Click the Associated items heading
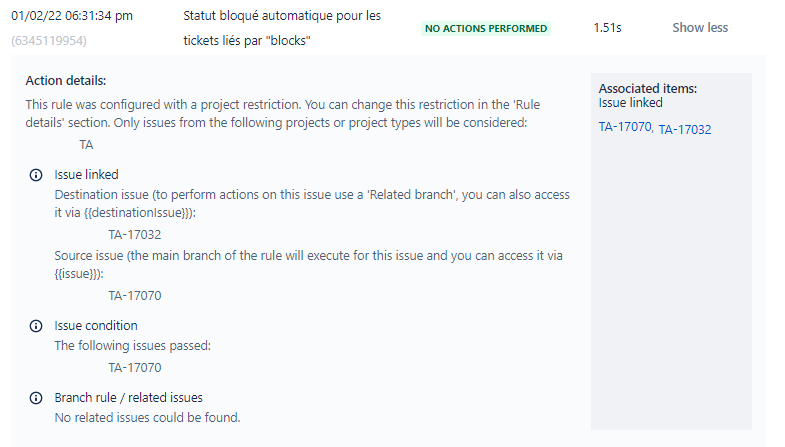The width and height of the screenshot is (785, 447). pyautogui.click(x=648, y=89)
